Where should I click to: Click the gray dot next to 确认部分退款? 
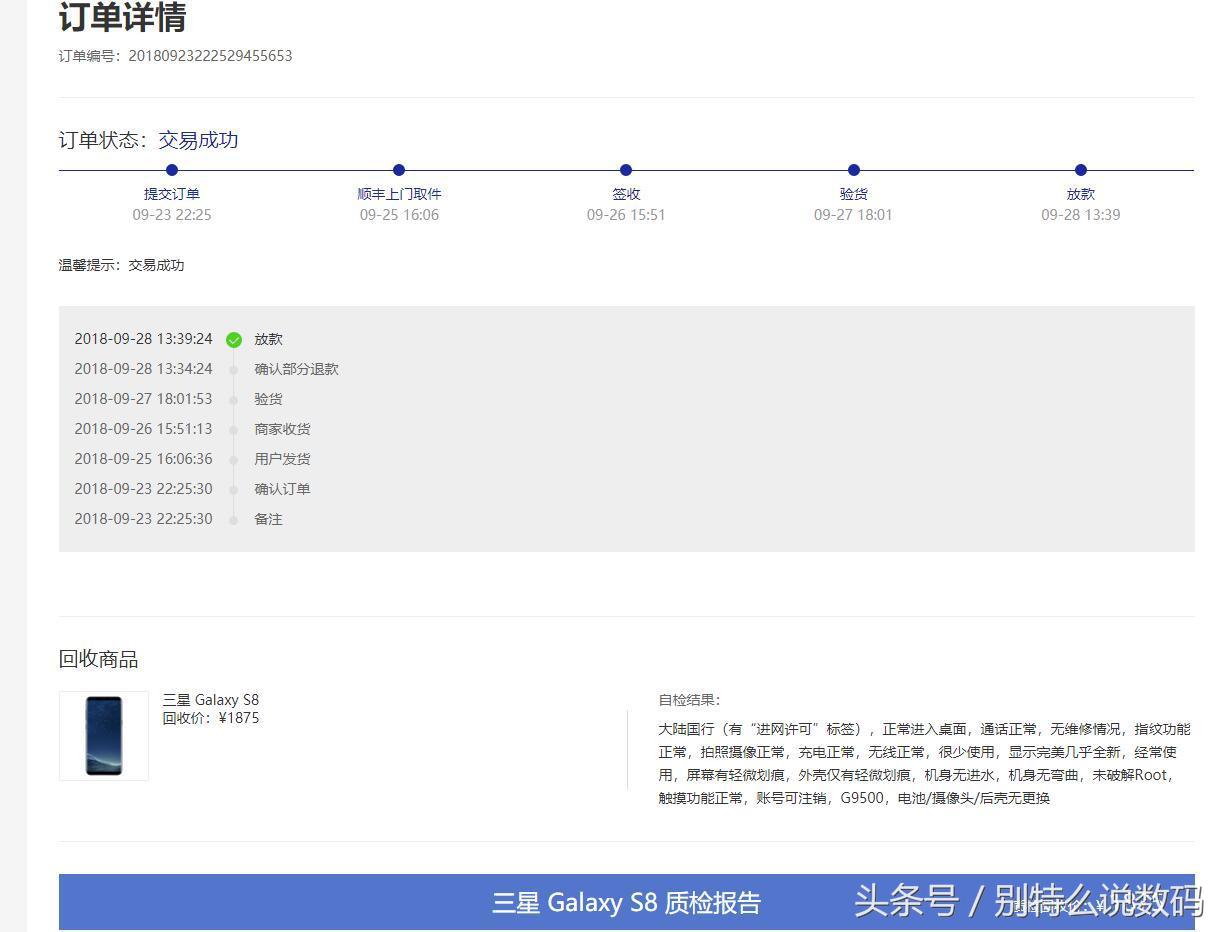click(234, 369)
